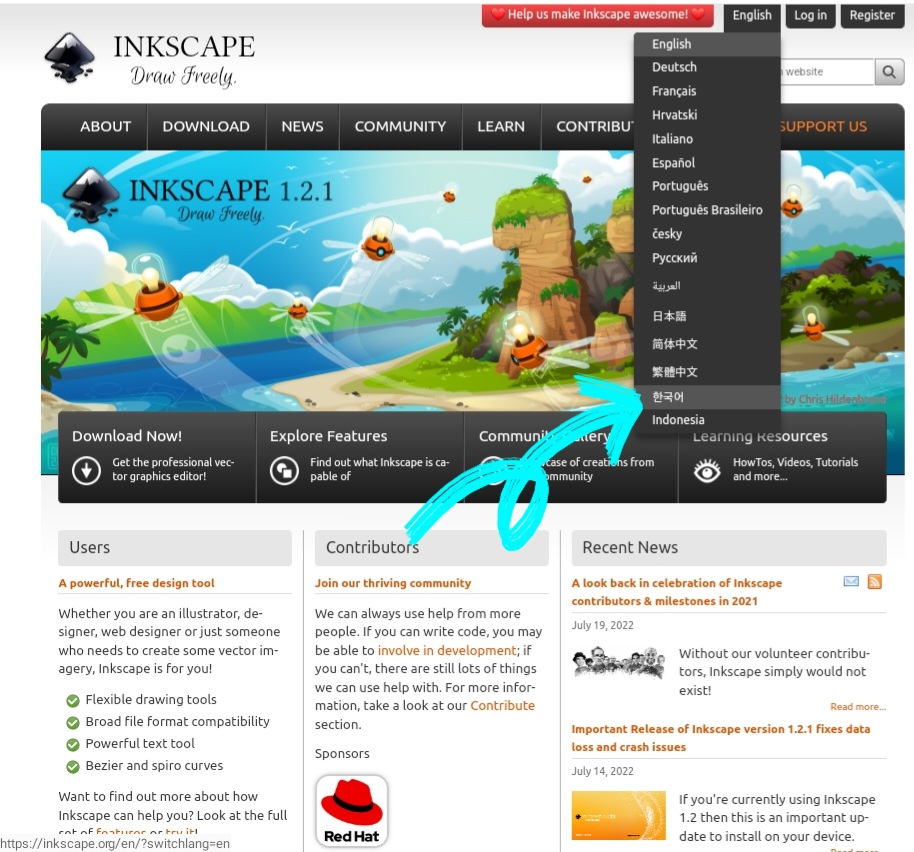Viewport: 914px width, 852px height.
Task: Choose Español language option
Action: click(x=707, y=163)
